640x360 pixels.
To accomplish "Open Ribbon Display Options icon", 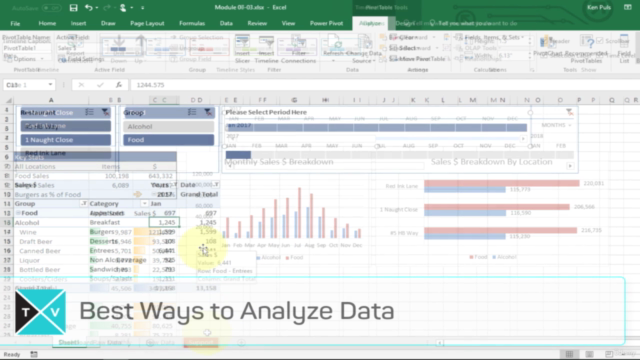I will pos(627,7).
